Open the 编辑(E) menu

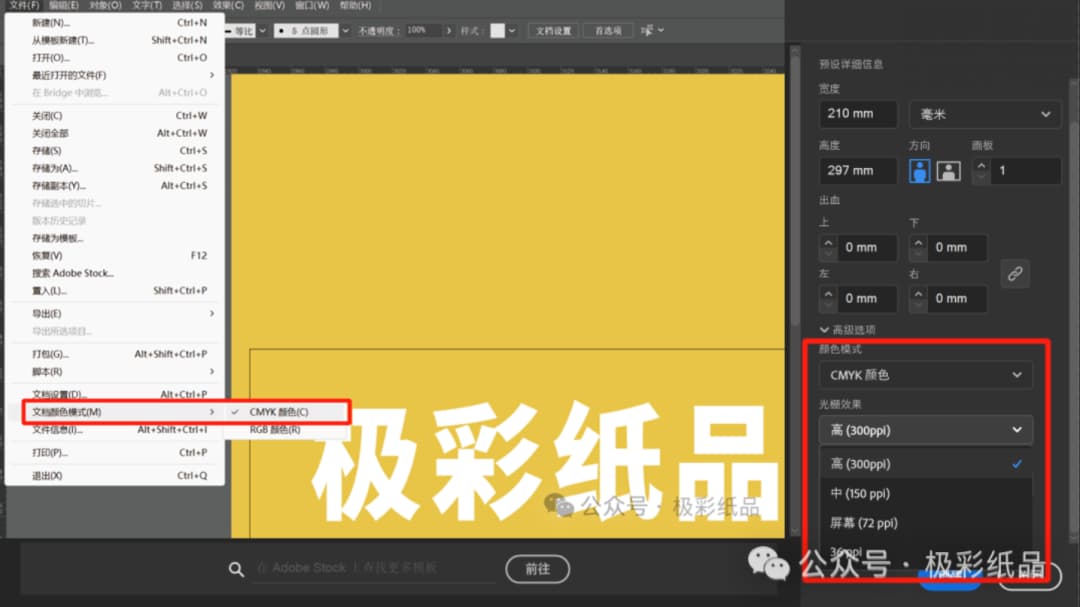63,5
